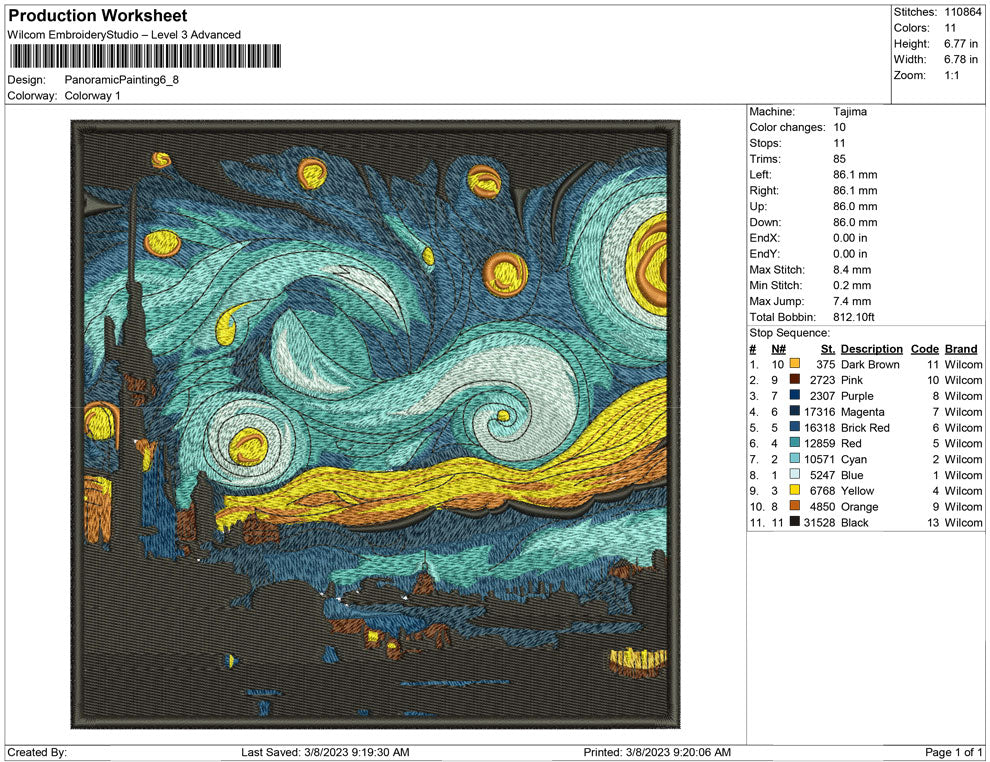Click the 'N#' column header
Image resolution: width=990 pixels, height=762 pixels.
(778, 348)
